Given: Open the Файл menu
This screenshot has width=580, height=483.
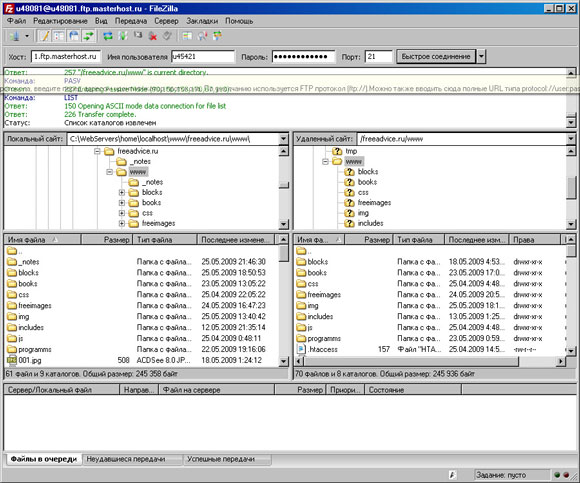Looking at the screenshot, I should (16, 21).
